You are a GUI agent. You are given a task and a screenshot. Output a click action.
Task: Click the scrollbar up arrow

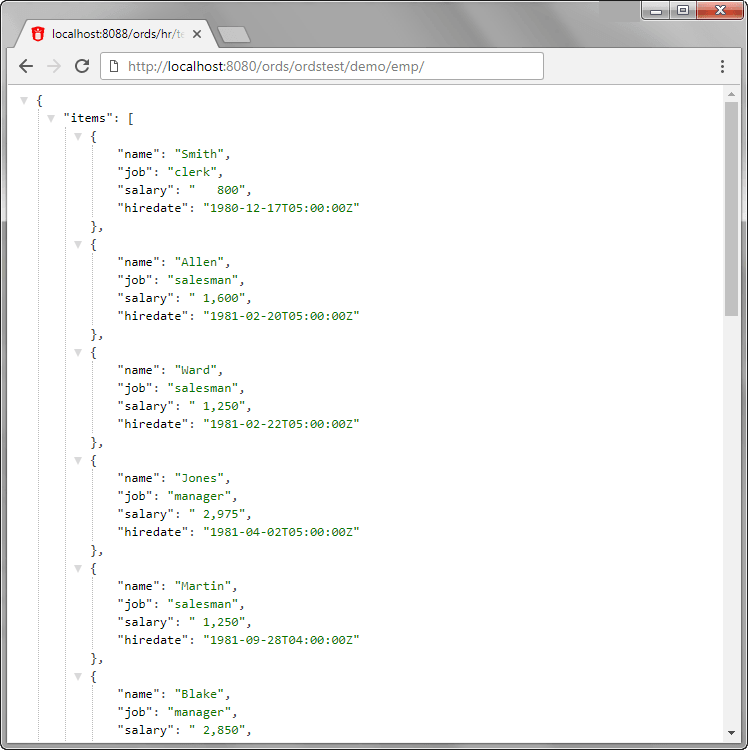pyautogui.click(x=731, y=94)
